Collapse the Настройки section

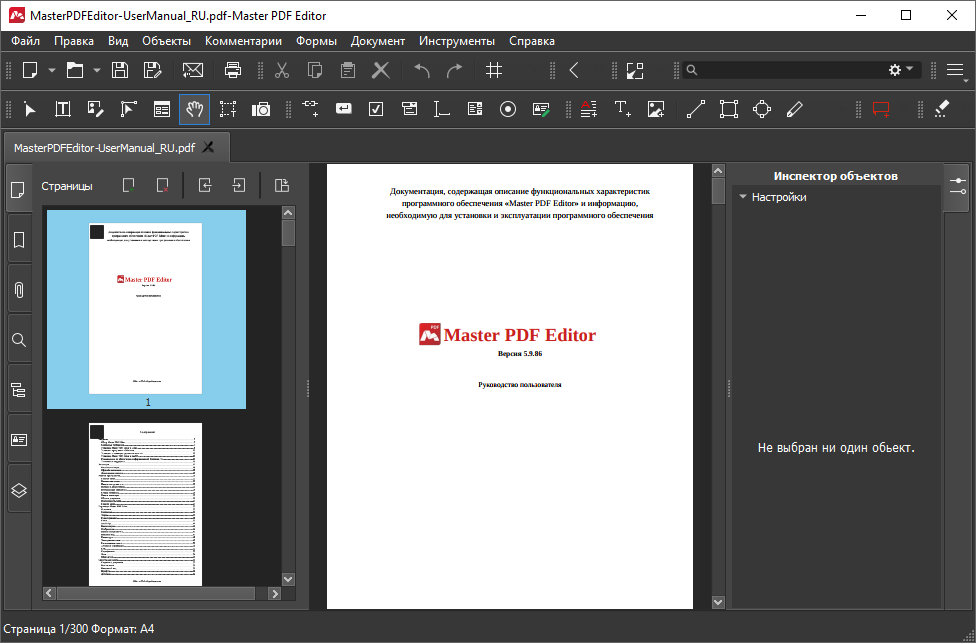pyautogui.click(x=743, y=197)
